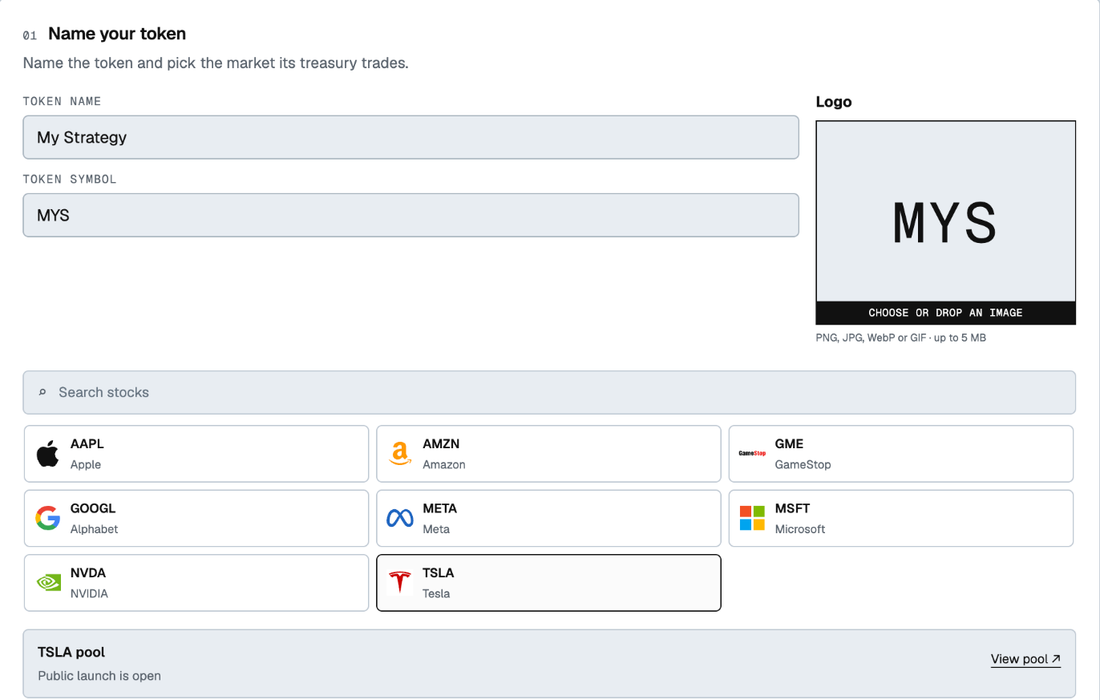The height and width of the screenshot is (700, 1100).
Task: Click the 'Meta' company name
Action: (x=436, y=529)
